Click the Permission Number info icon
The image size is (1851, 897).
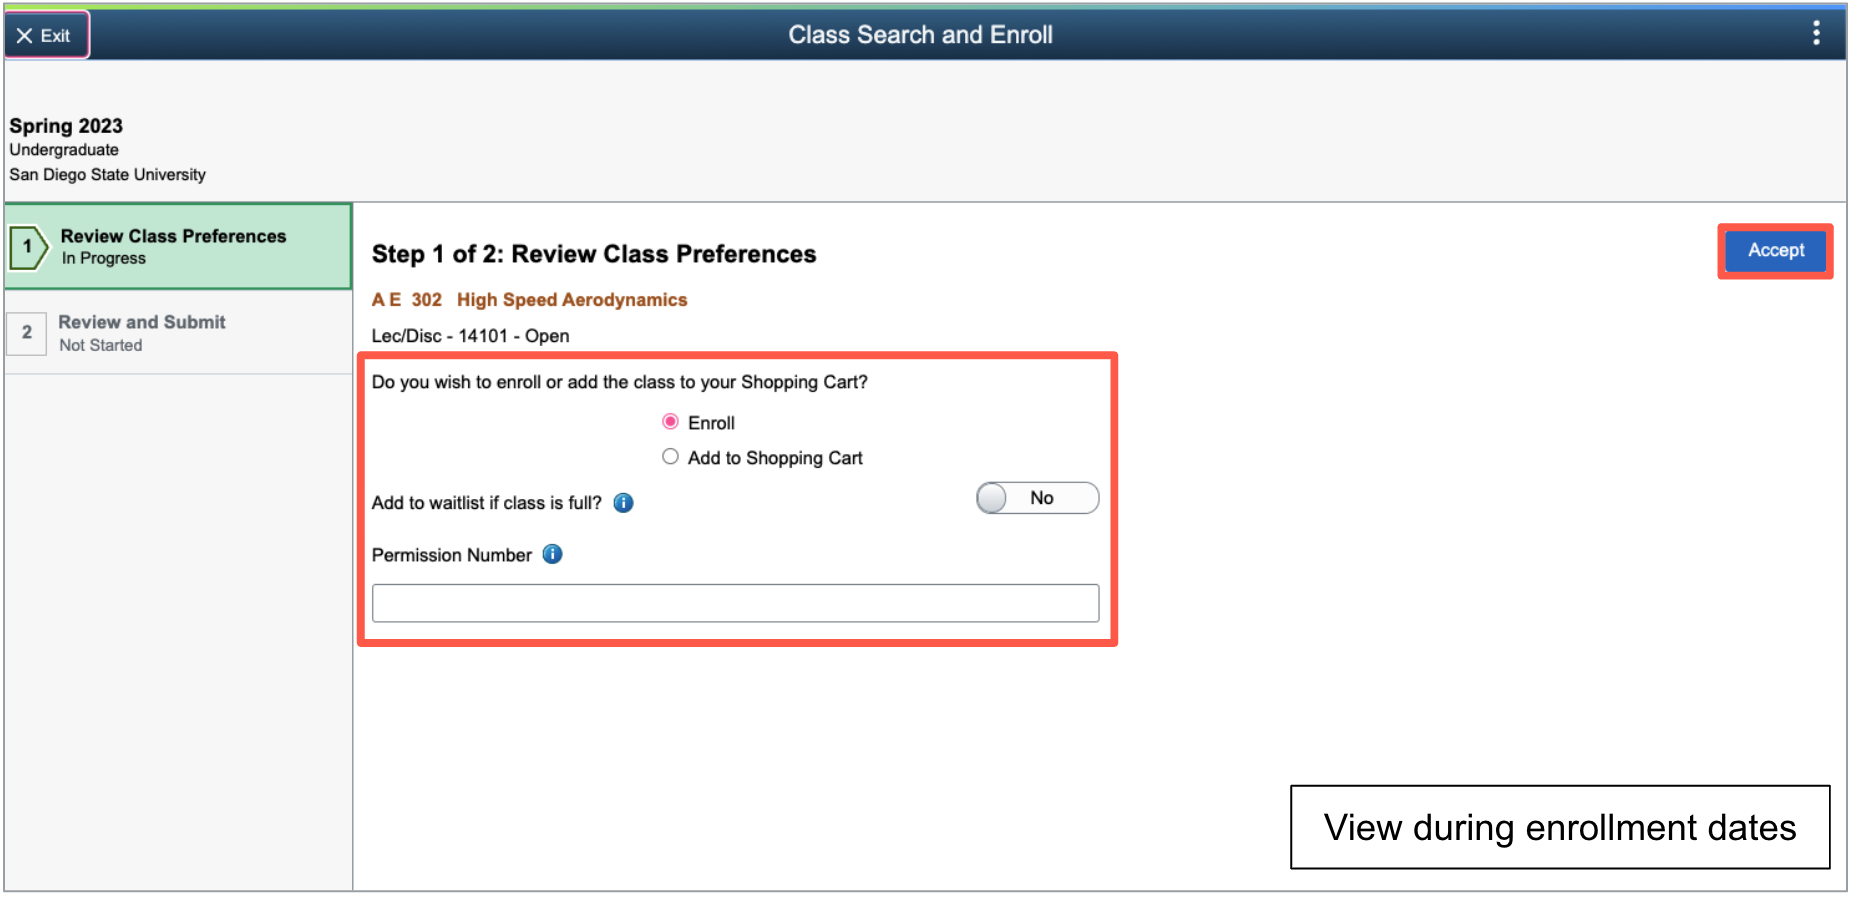552,554
